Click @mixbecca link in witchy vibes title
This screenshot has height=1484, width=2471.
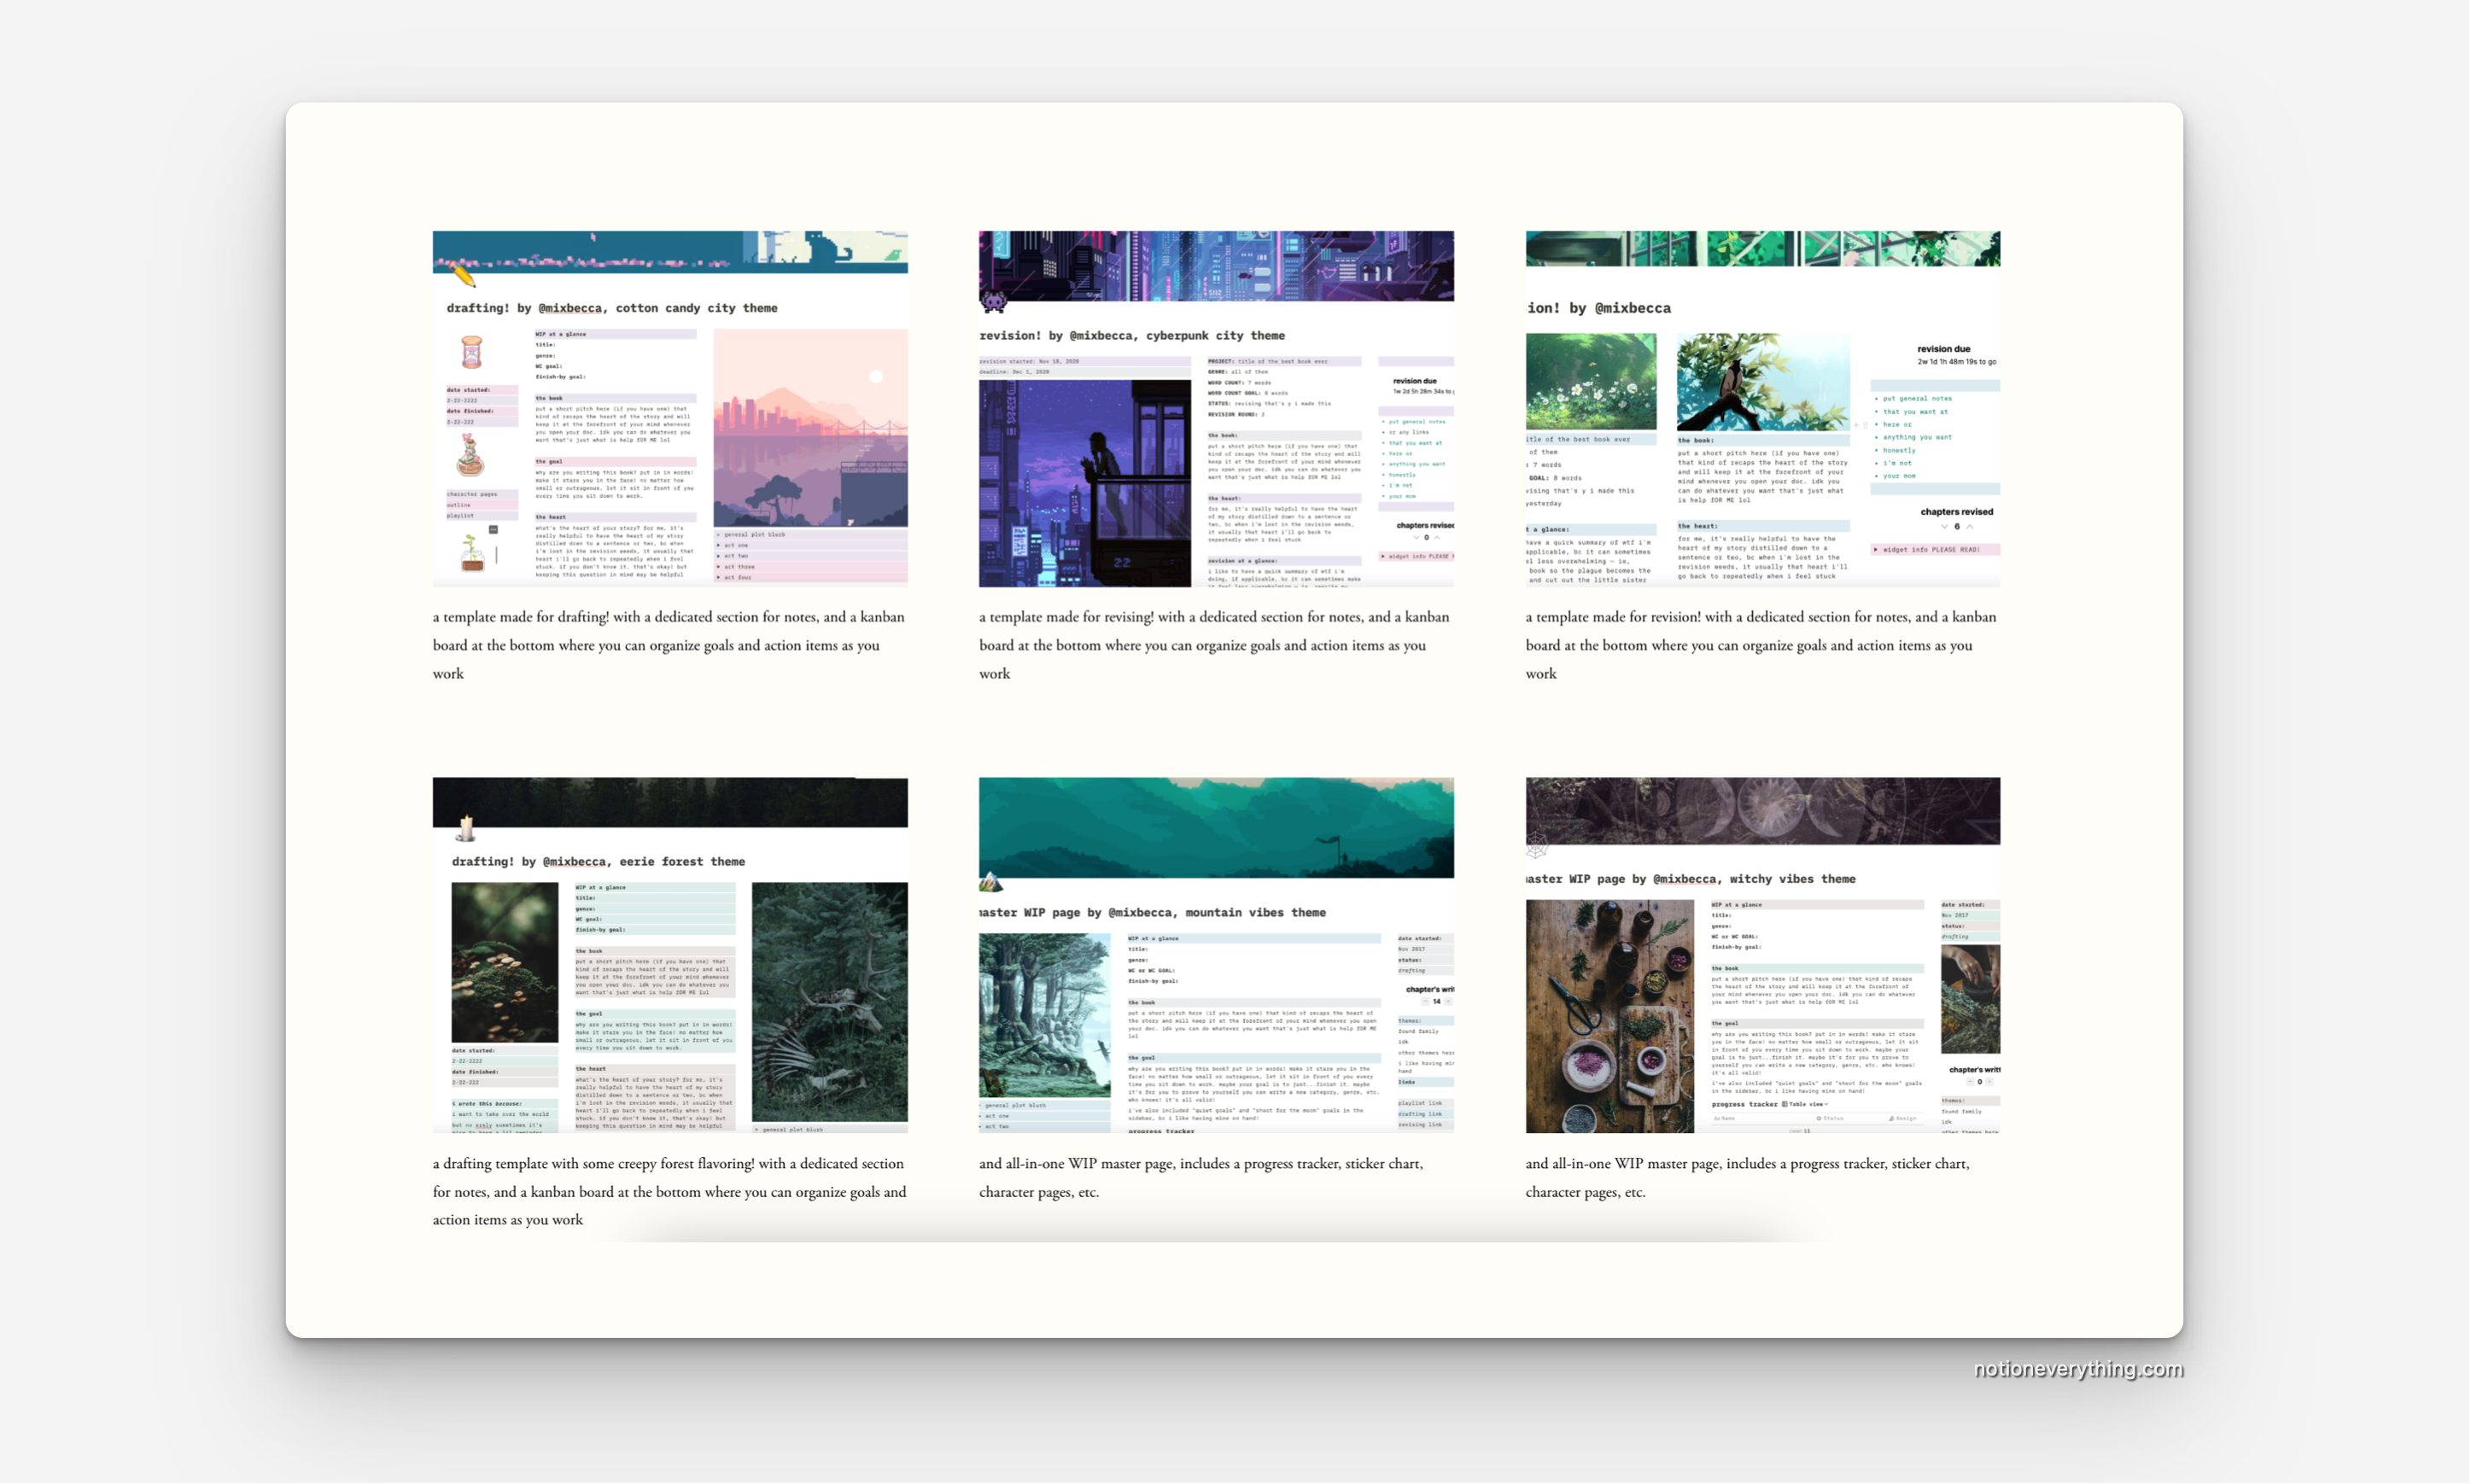pos(1684,879)
